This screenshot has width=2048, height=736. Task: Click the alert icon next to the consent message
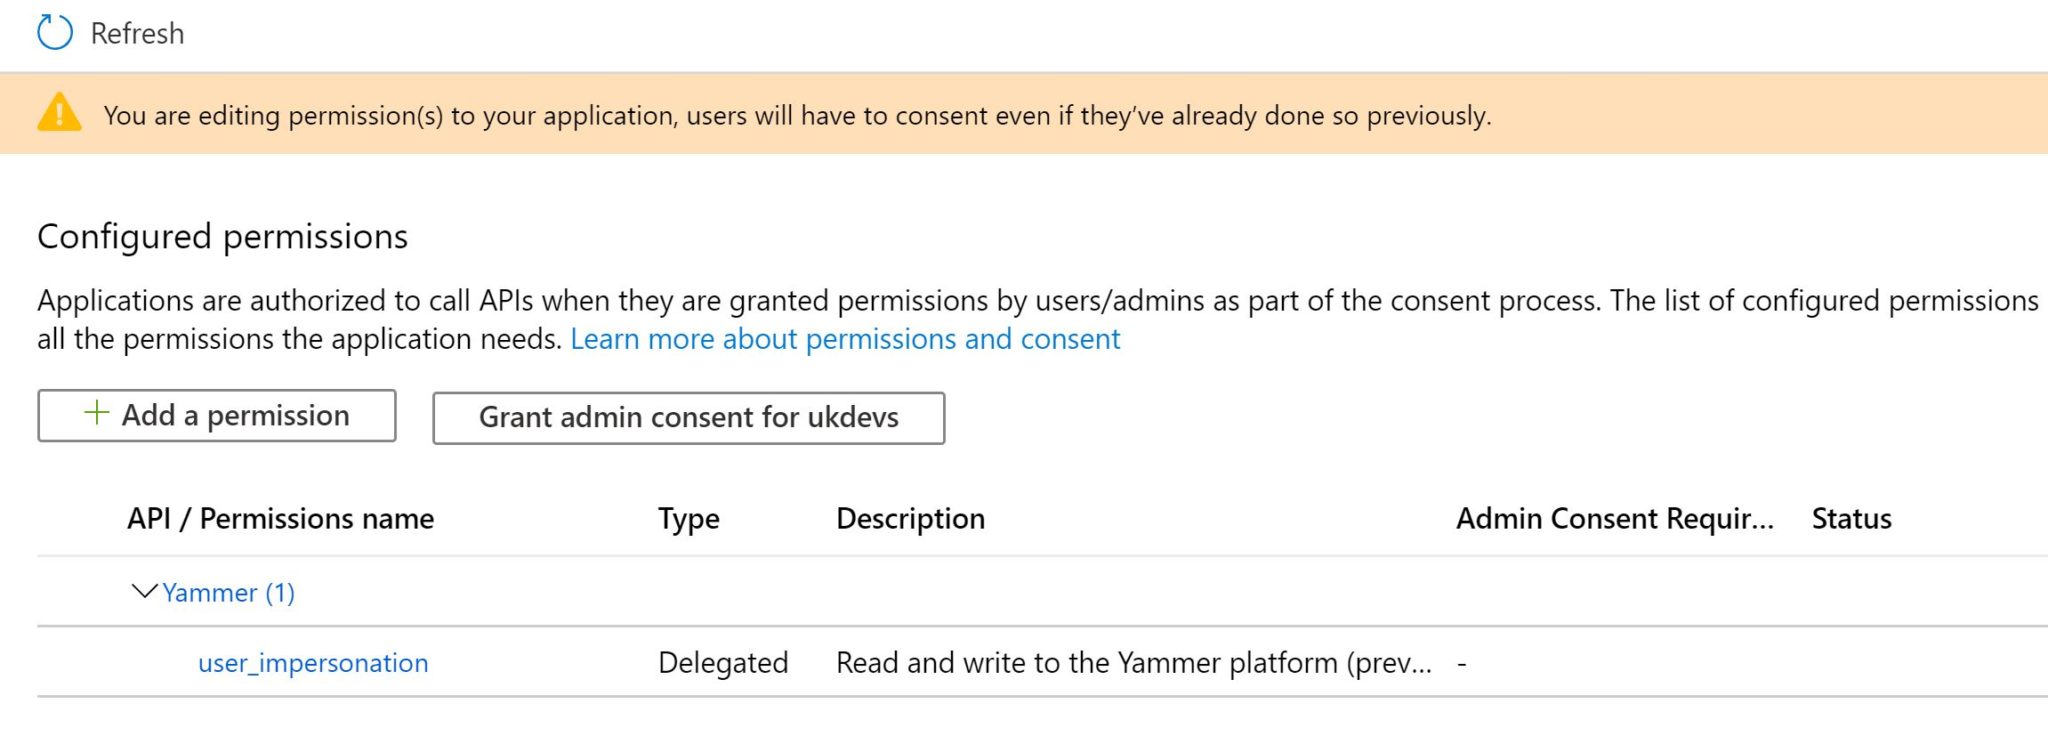tap(61, 114)
